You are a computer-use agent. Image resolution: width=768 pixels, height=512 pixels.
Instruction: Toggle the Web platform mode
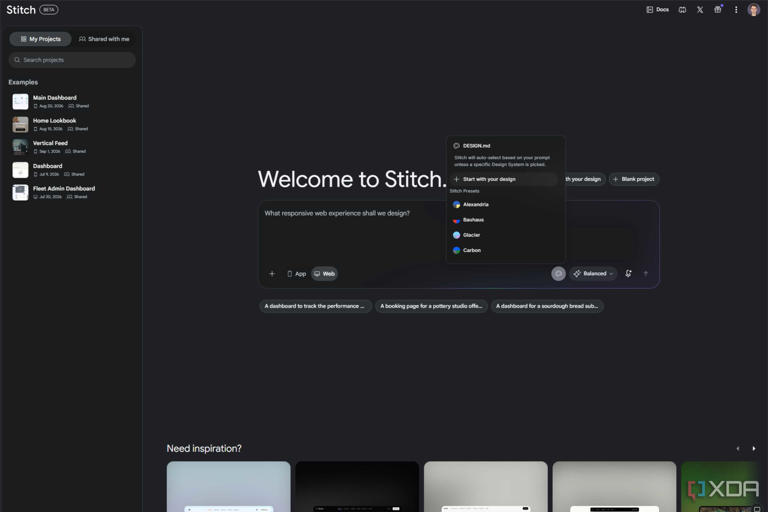[x=324, y=273]
